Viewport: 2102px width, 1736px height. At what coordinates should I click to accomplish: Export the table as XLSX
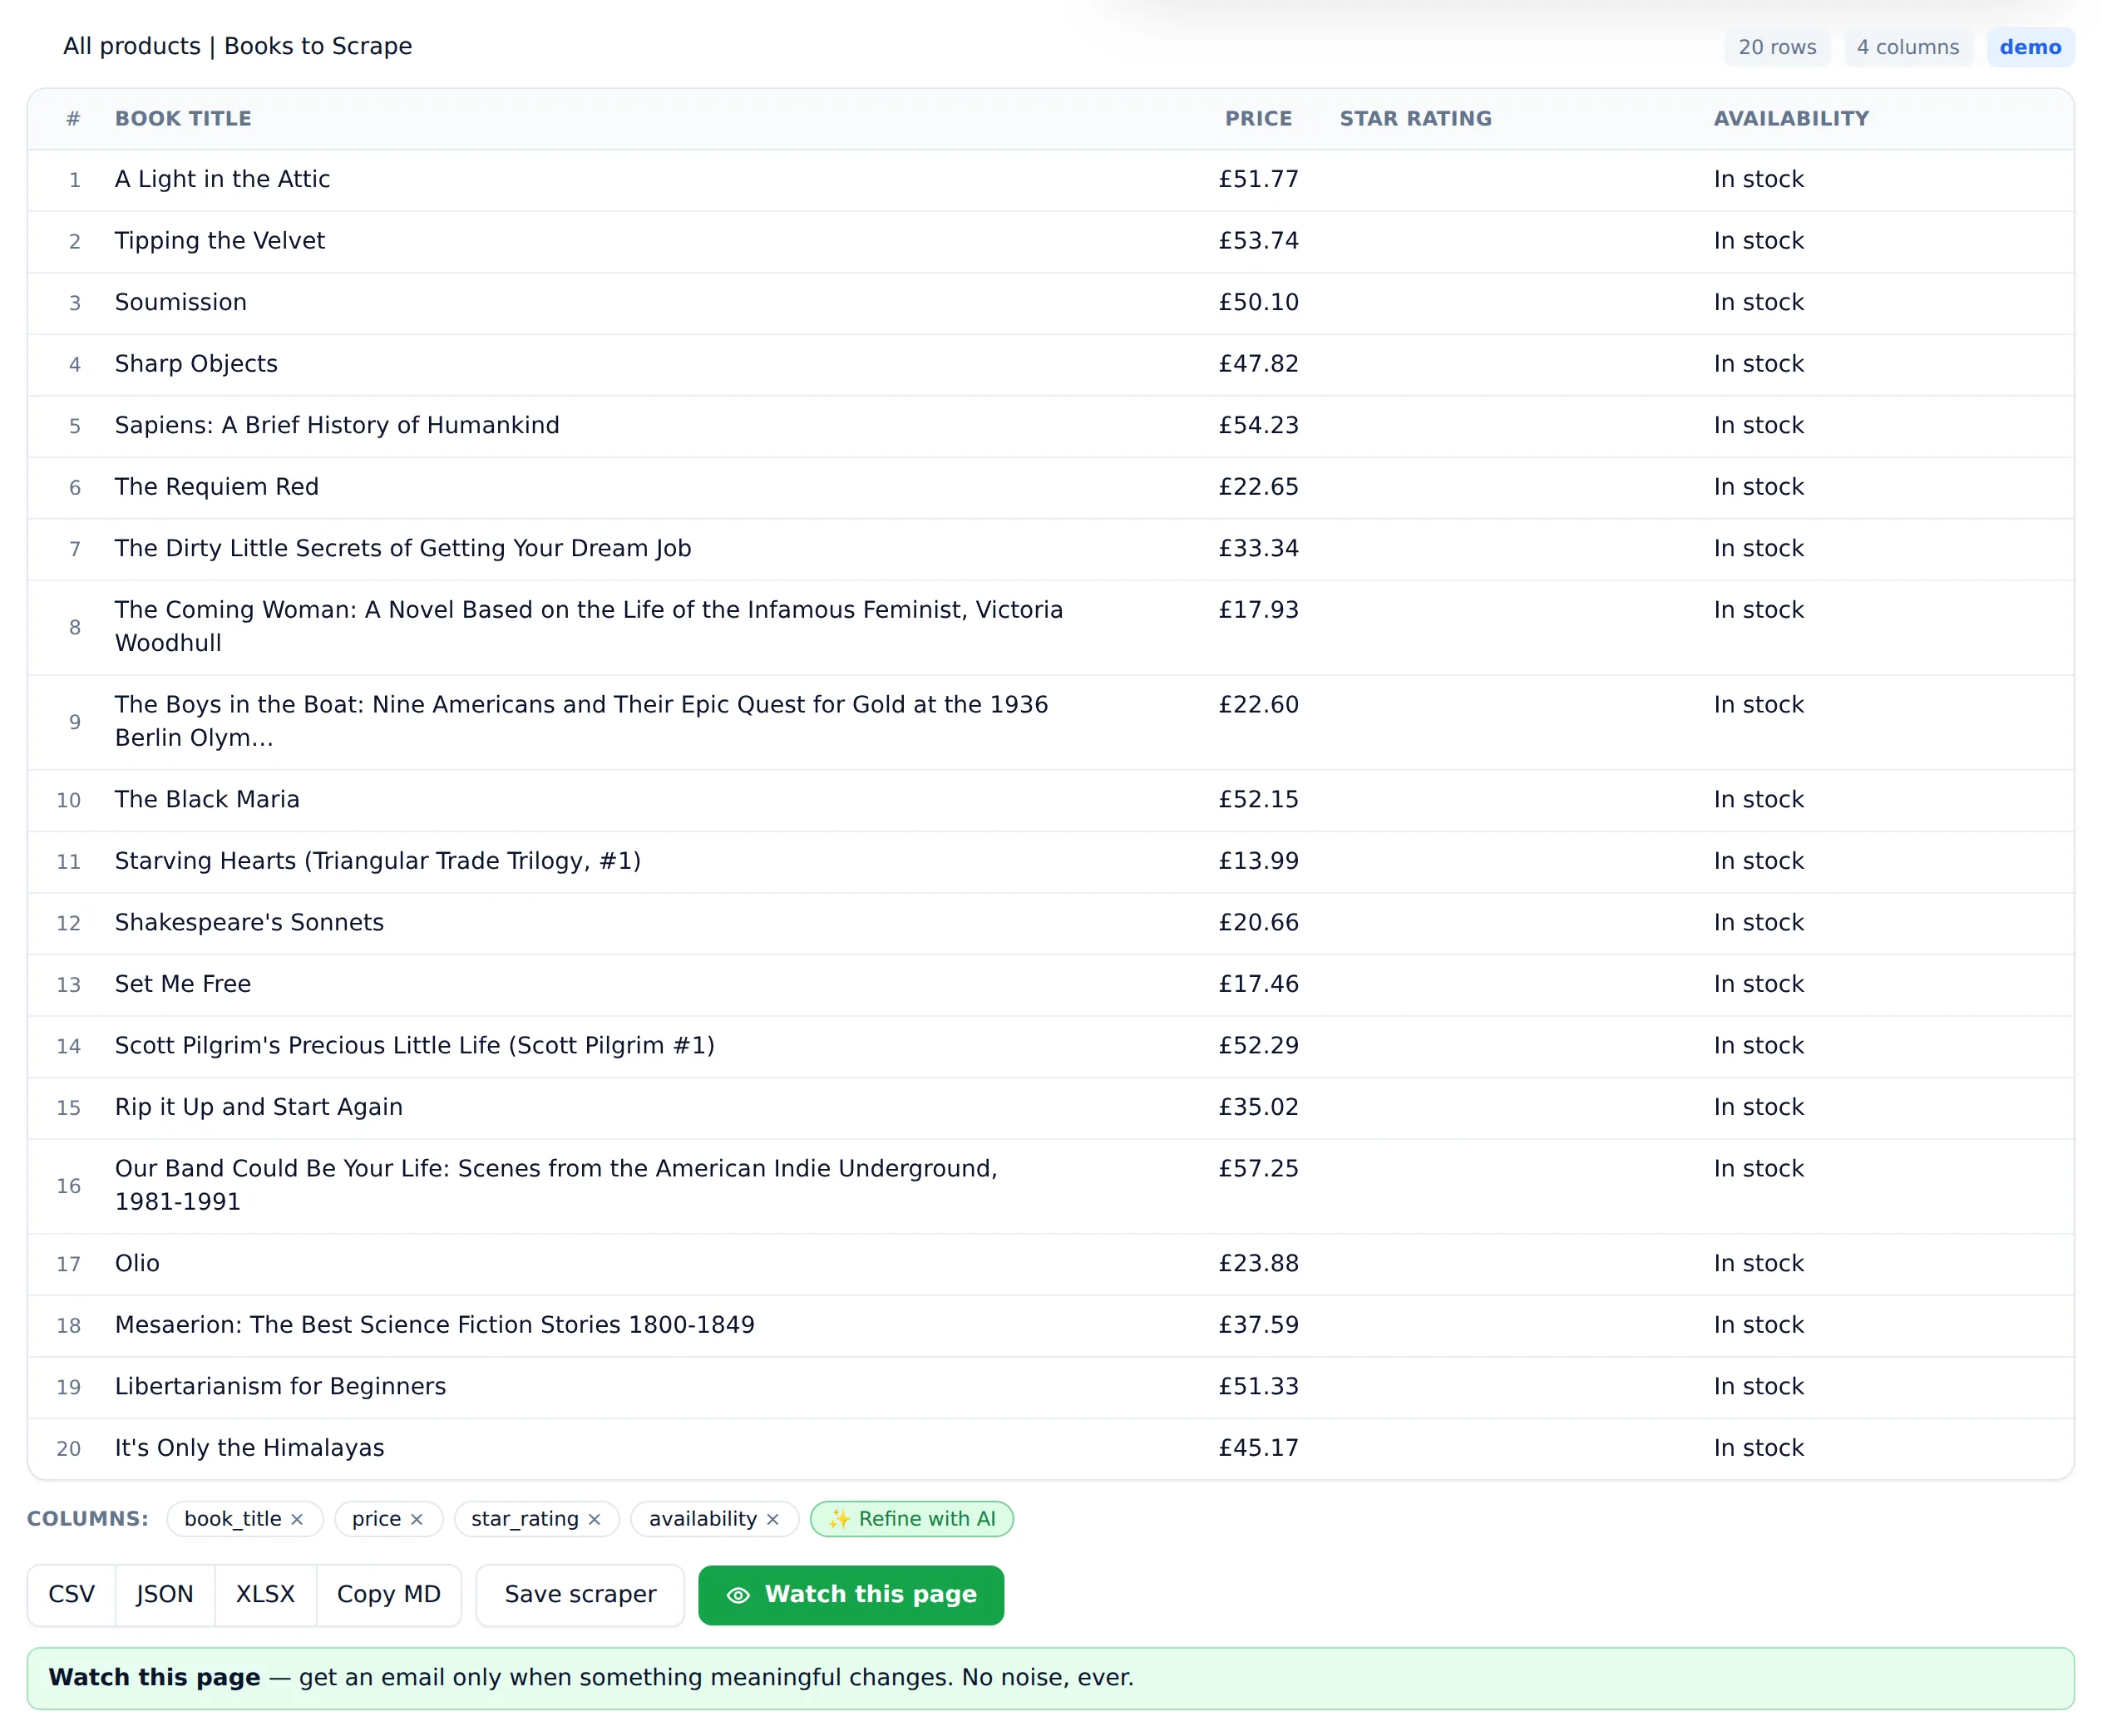point(265,1595)
